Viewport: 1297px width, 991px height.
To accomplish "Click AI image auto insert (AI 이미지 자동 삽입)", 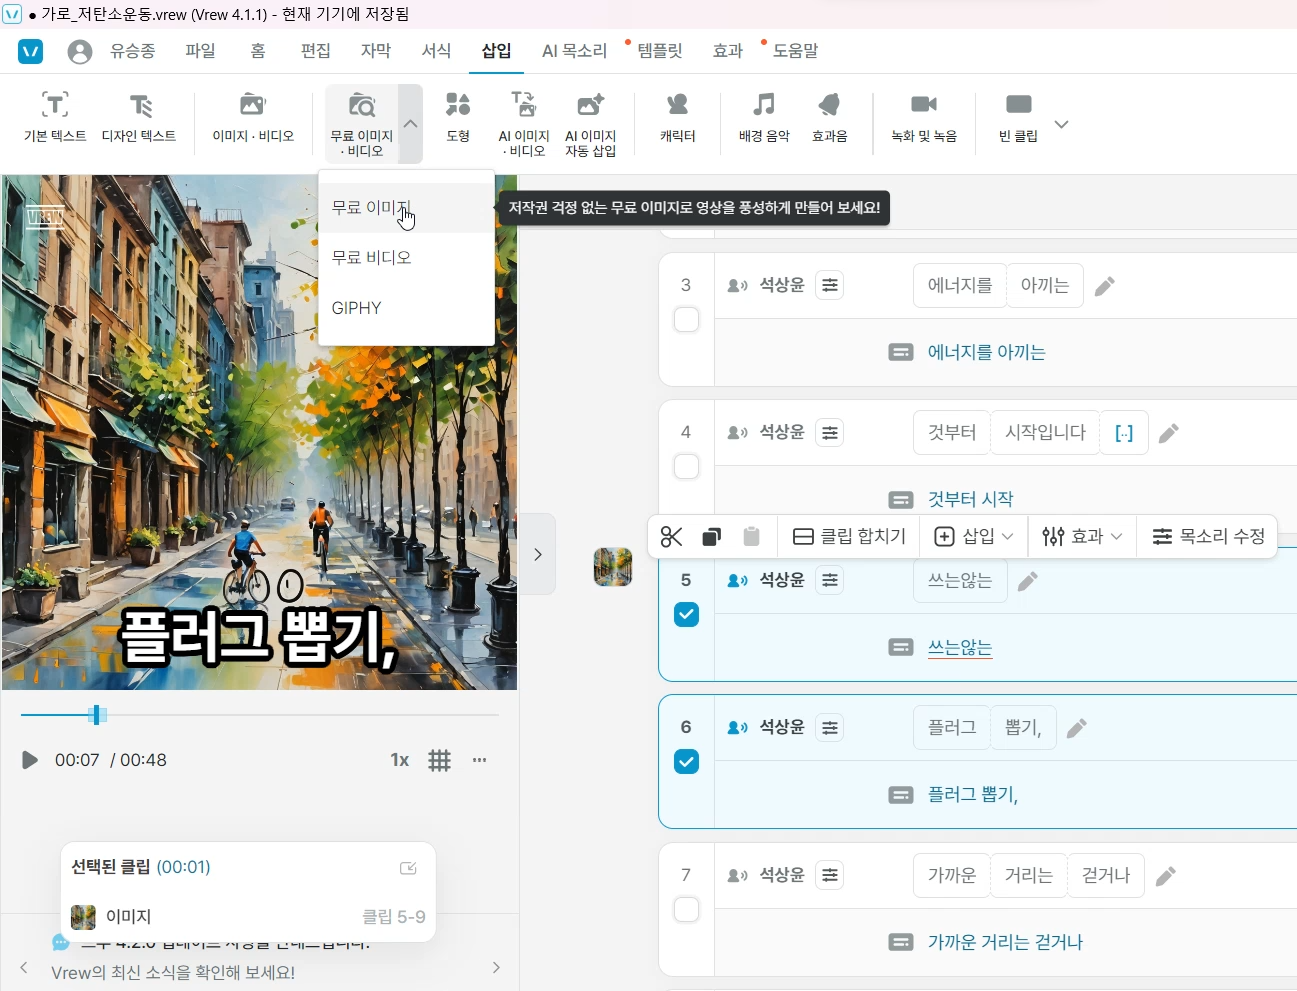I will (x=590, y=124).
